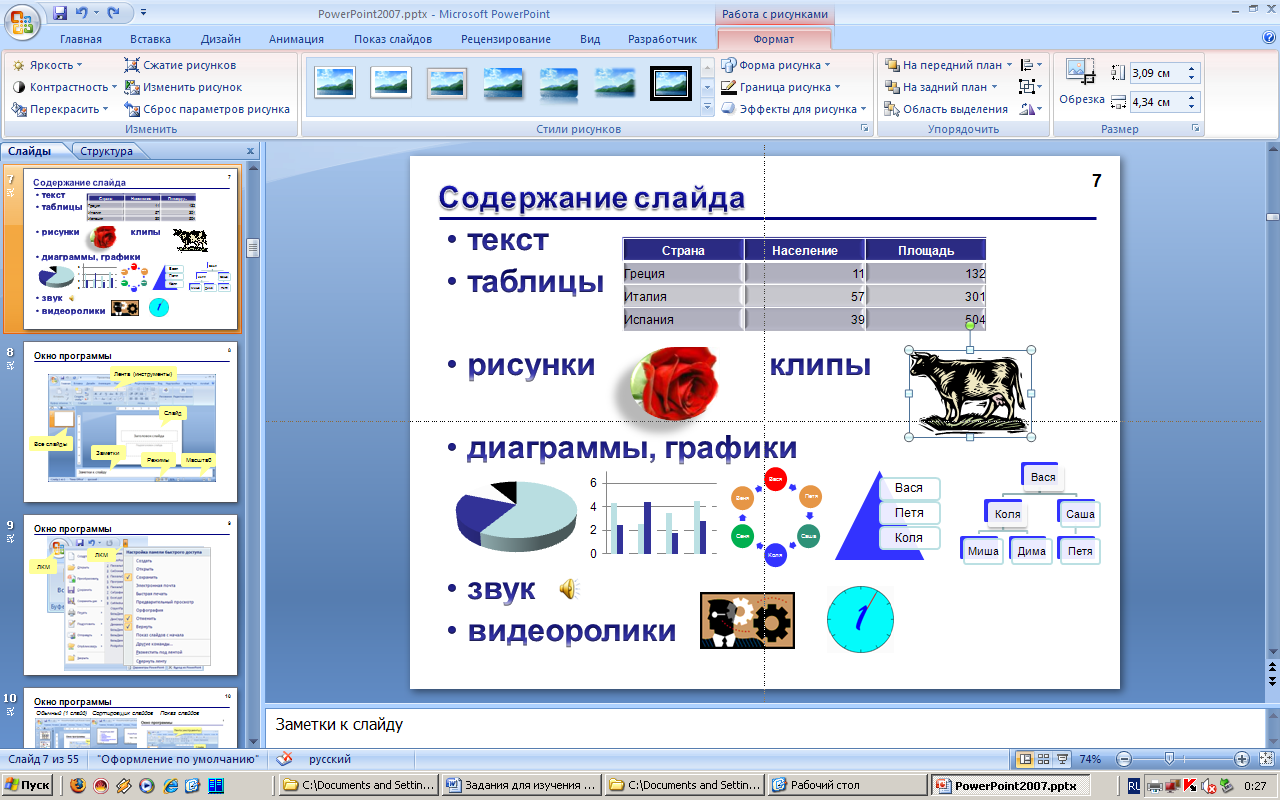Open Область выделения selection pane

click(x=946, y=109)
